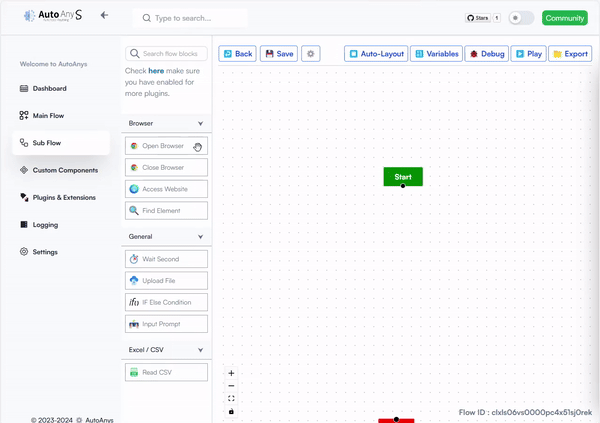Select the IF Else Condition block
600x423 pixels.
[x=166, y=302]
